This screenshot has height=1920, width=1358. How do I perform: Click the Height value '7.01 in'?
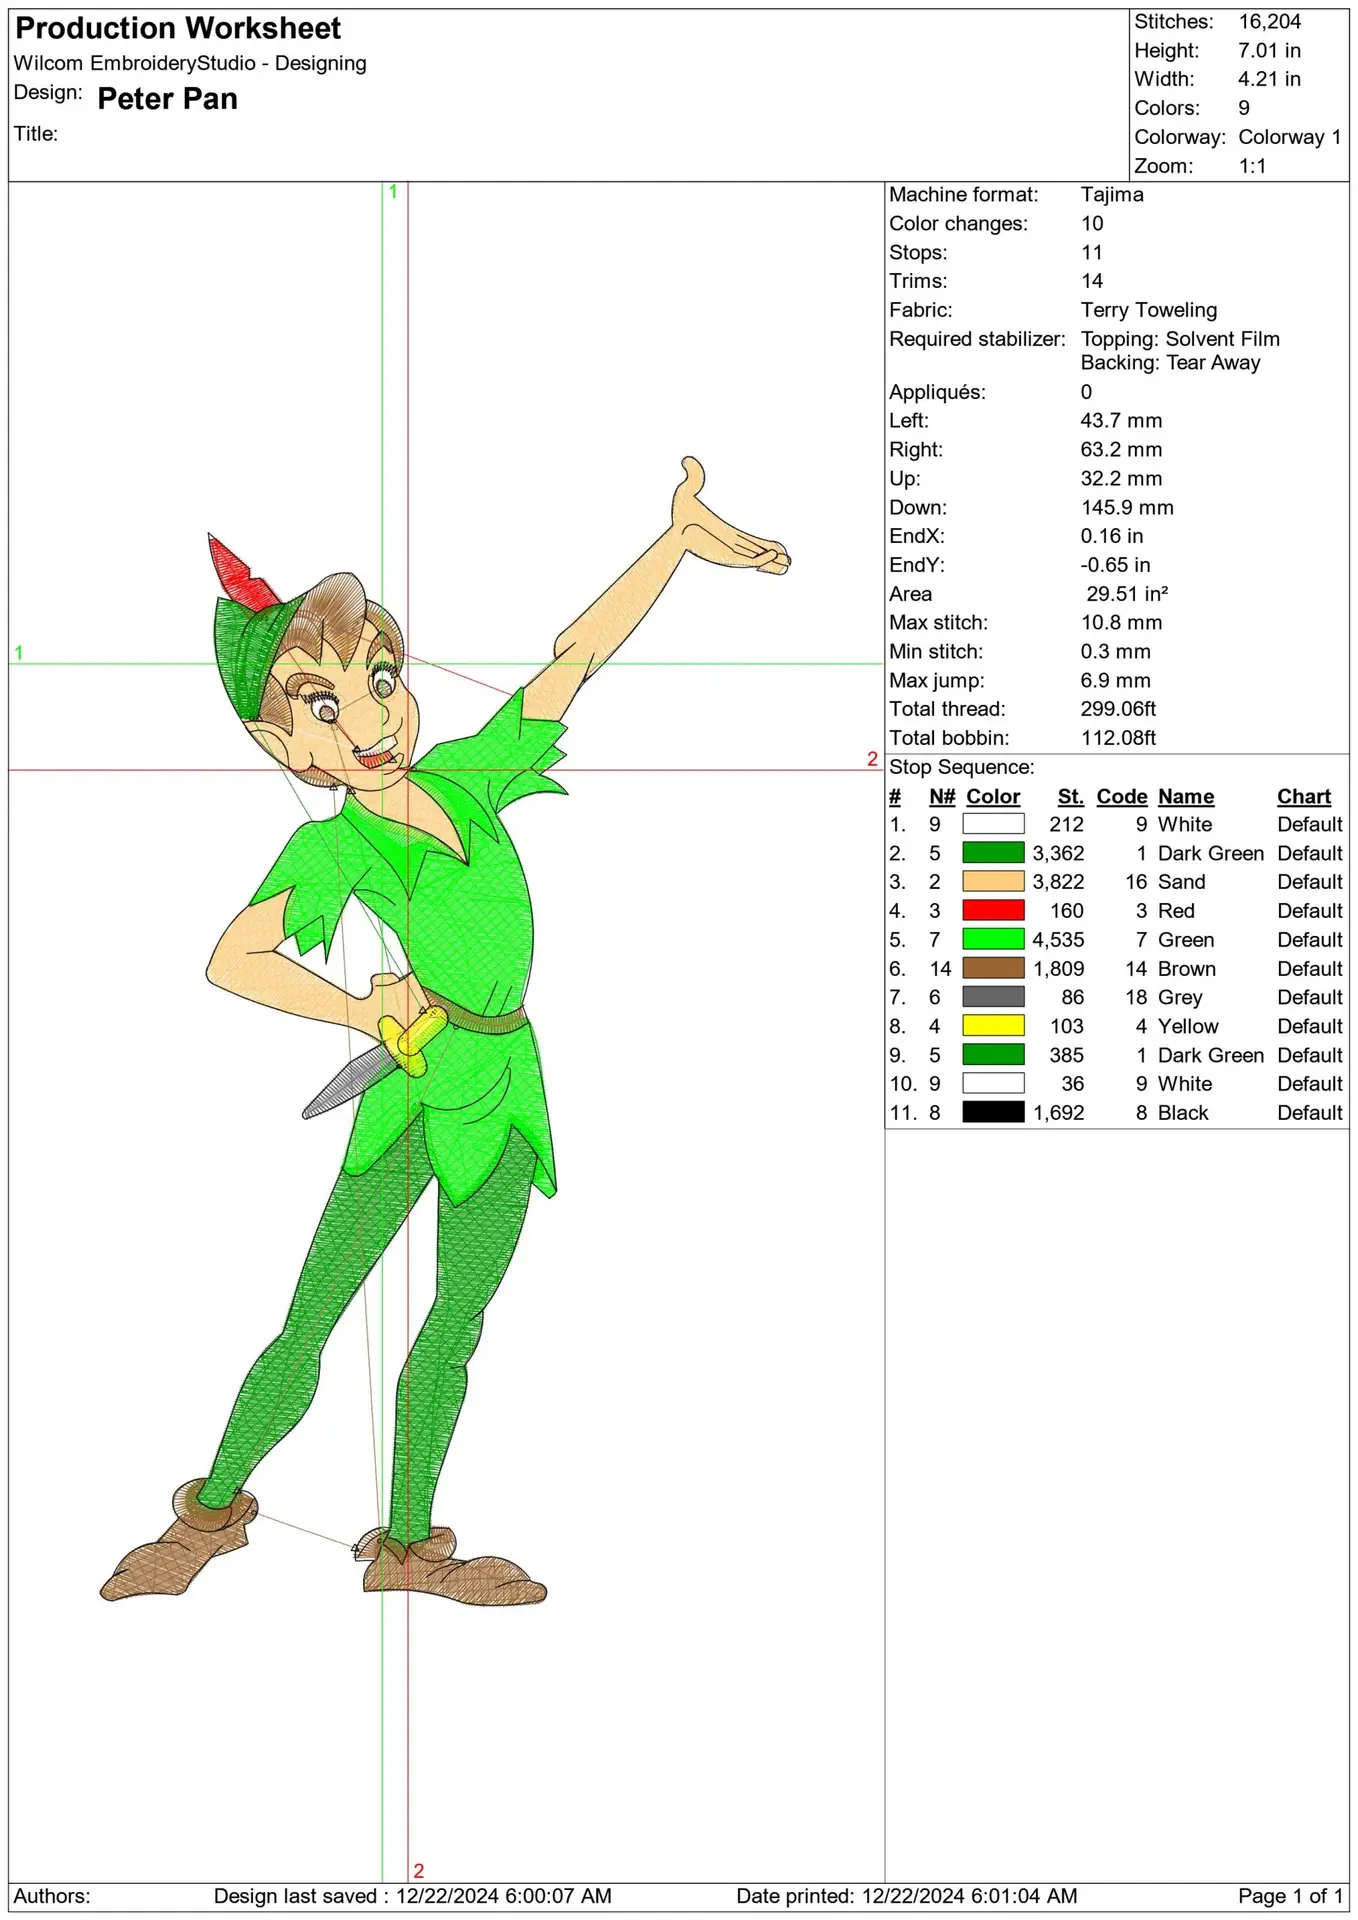[x=1269, y=50]
